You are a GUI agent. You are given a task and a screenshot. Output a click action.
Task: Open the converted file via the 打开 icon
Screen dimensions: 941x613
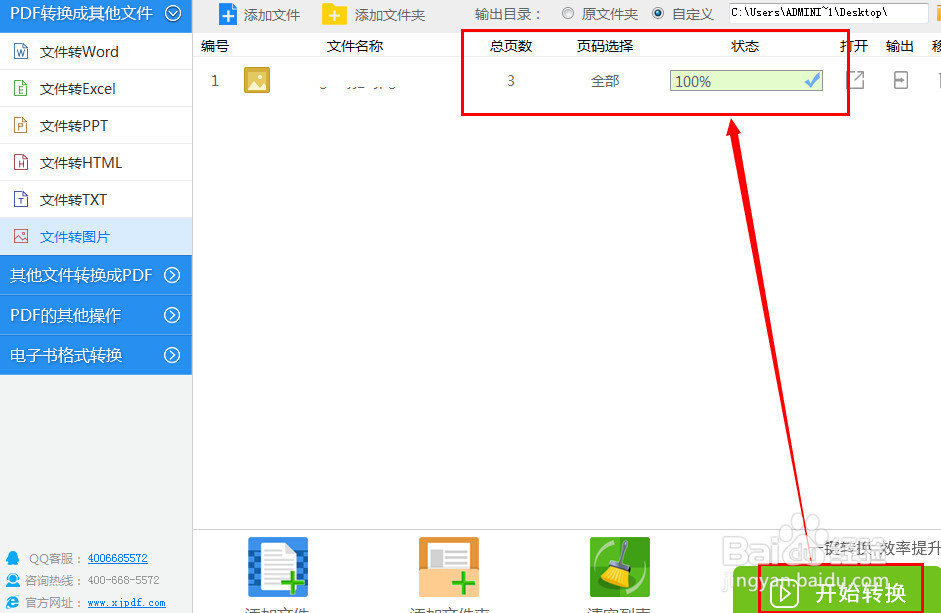click(x=855, y=81)
